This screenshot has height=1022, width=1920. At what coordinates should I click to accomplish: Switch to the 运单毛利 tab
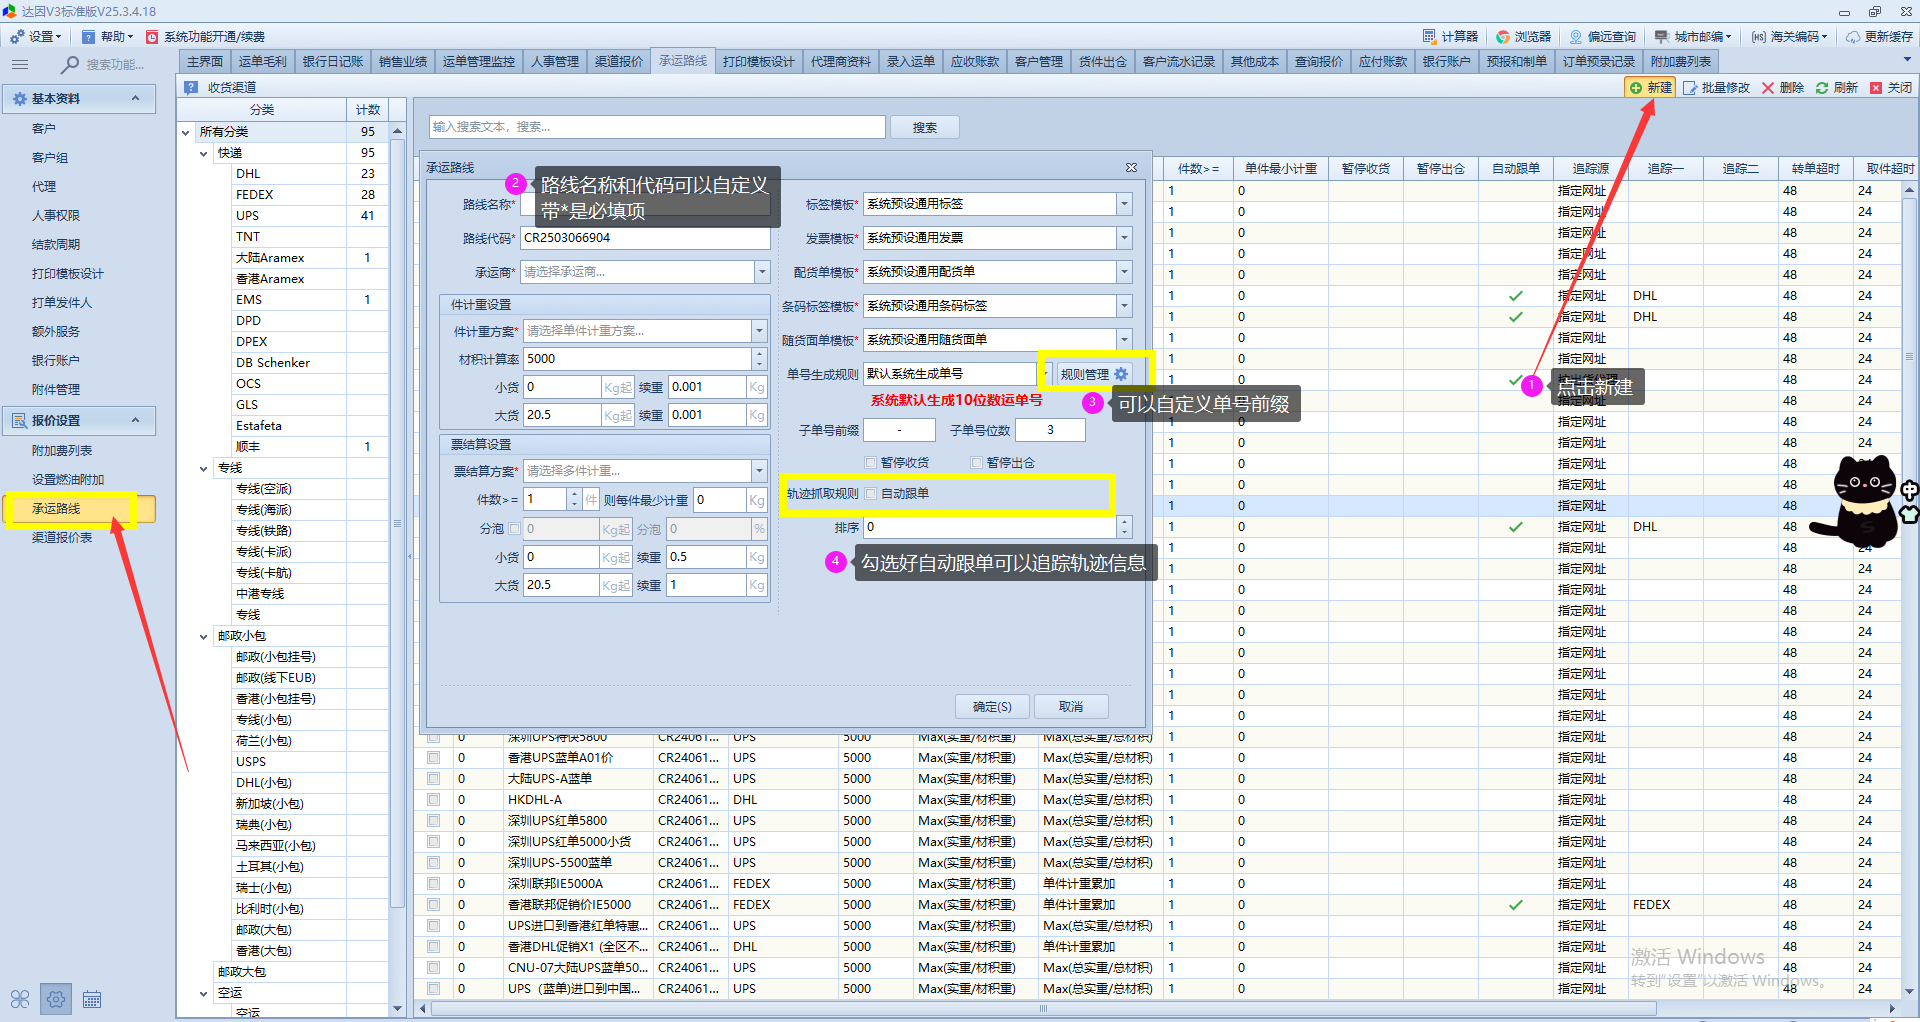point(262,62)
